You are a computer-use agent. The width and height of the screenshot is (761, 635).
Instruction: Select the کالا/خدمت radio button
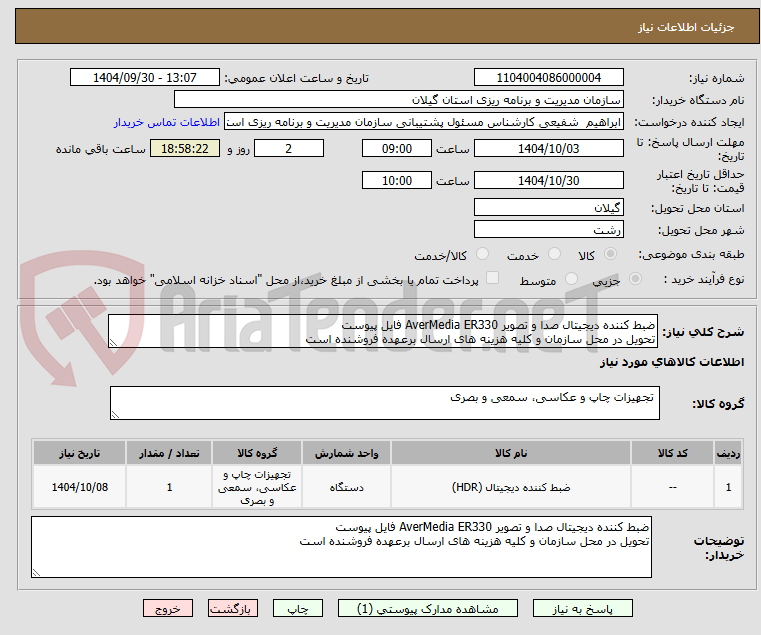482,254
